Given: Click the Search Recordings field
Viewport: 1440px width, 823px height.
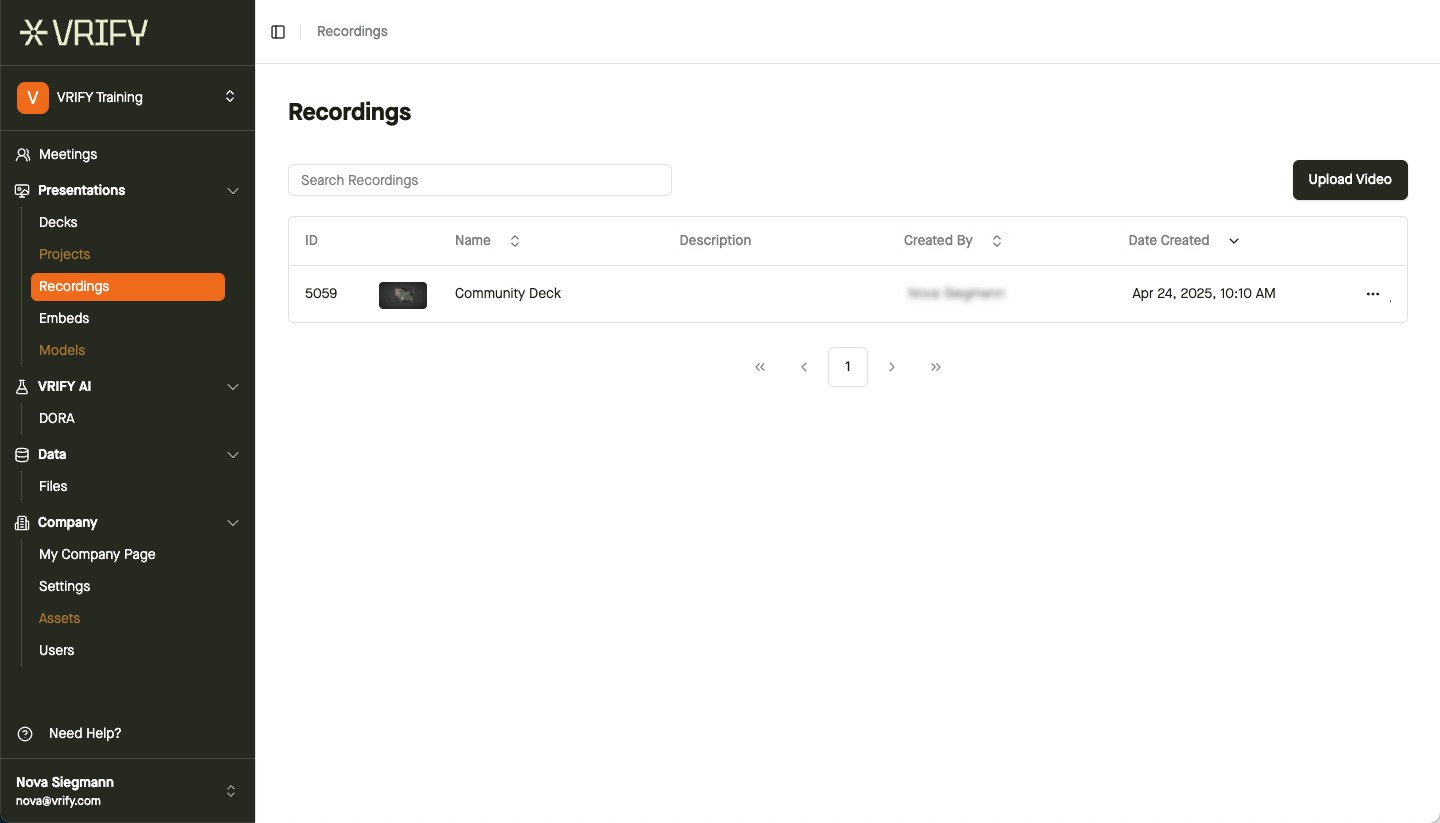Looking at the screenshot, I should [x=480, y=180].
